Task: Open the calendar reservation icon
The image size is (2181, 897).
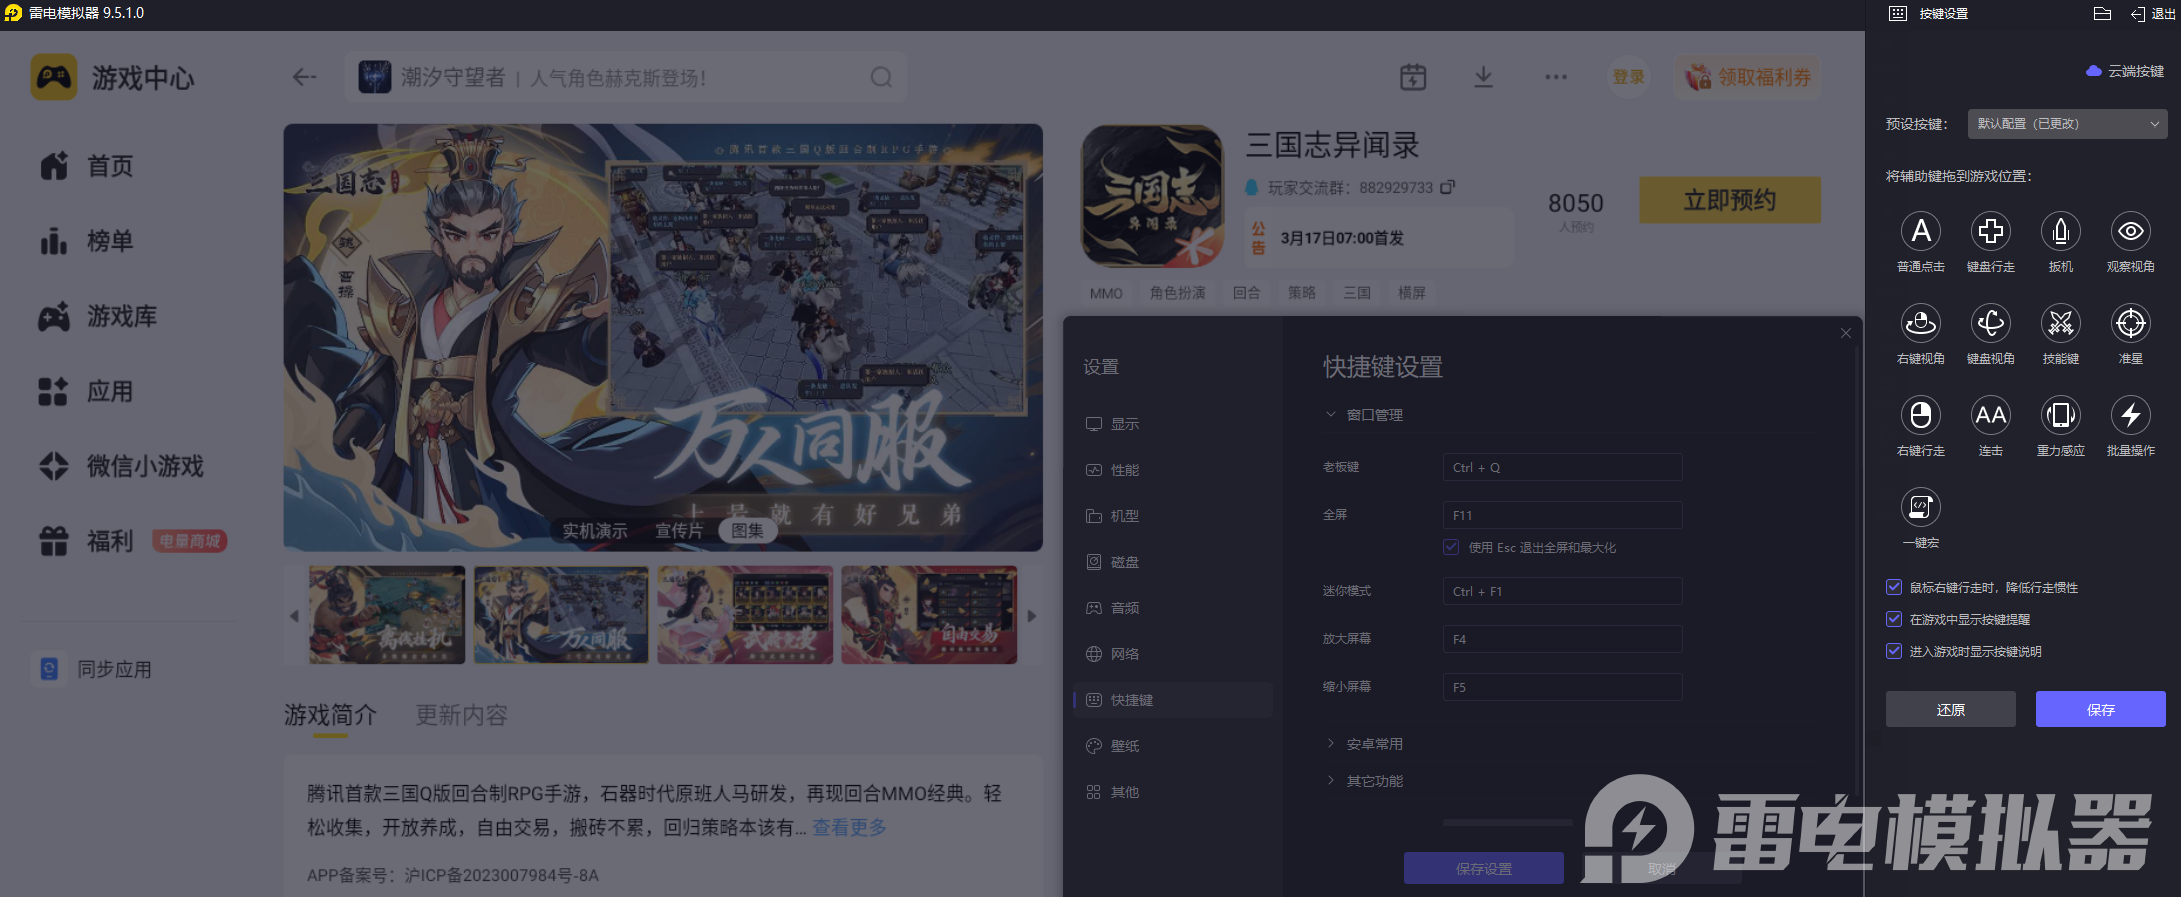Action: click(1413, 77)
